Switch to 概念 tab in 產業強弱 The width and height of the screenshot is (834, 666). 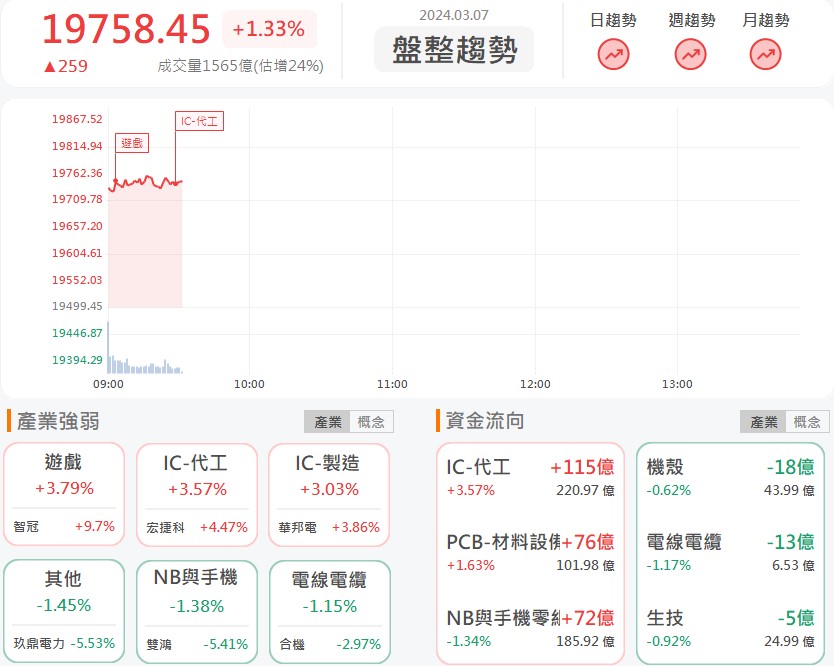pos(371,422)
